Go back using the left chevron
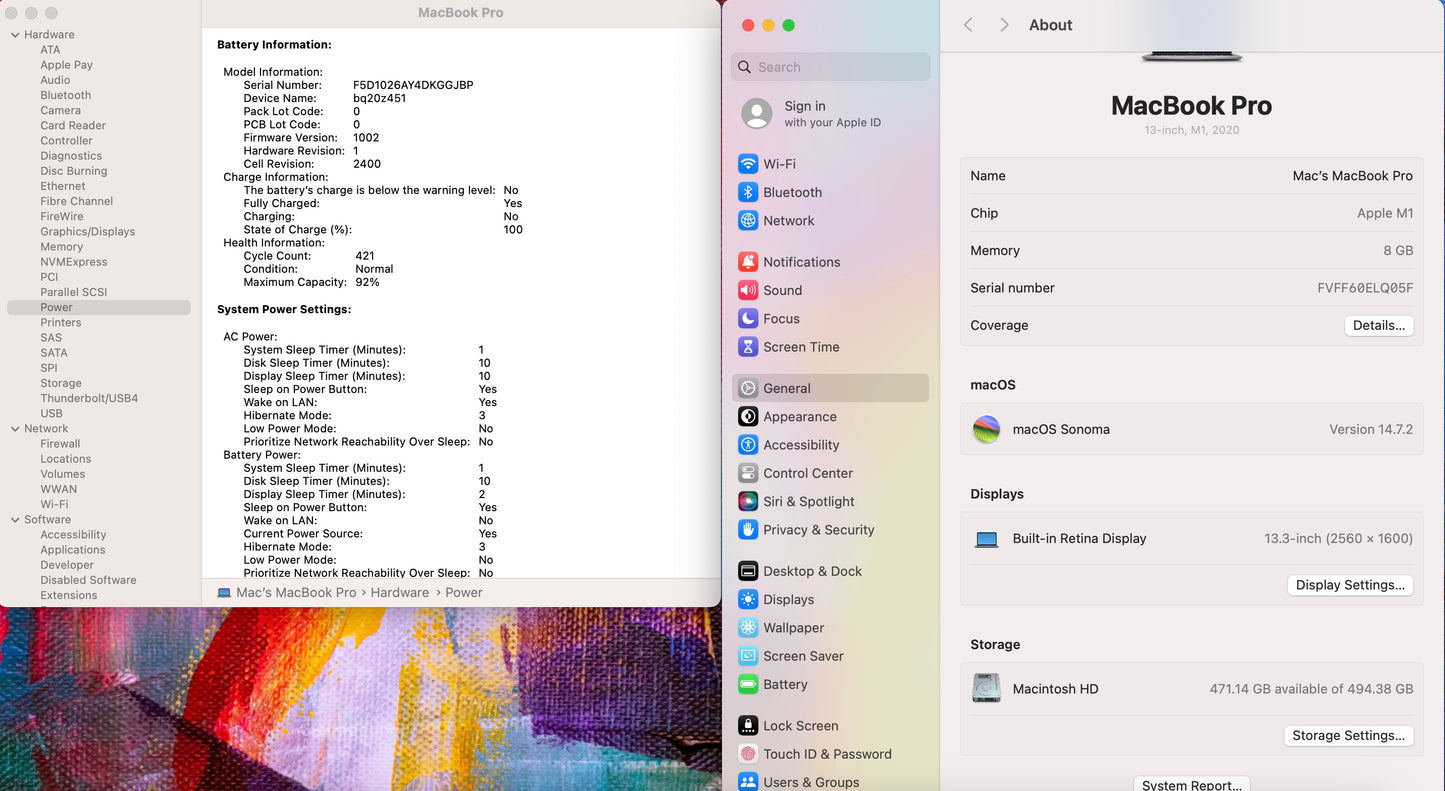The image size is (1445, 791). pyautogui.click(x=968, y=25)
